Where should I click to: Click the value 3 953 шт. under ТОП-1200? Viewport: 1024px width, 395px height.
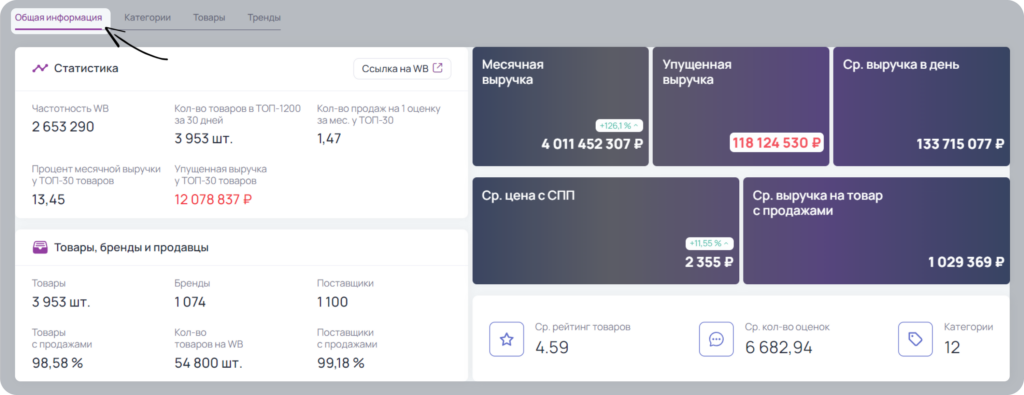click(204, 138)
